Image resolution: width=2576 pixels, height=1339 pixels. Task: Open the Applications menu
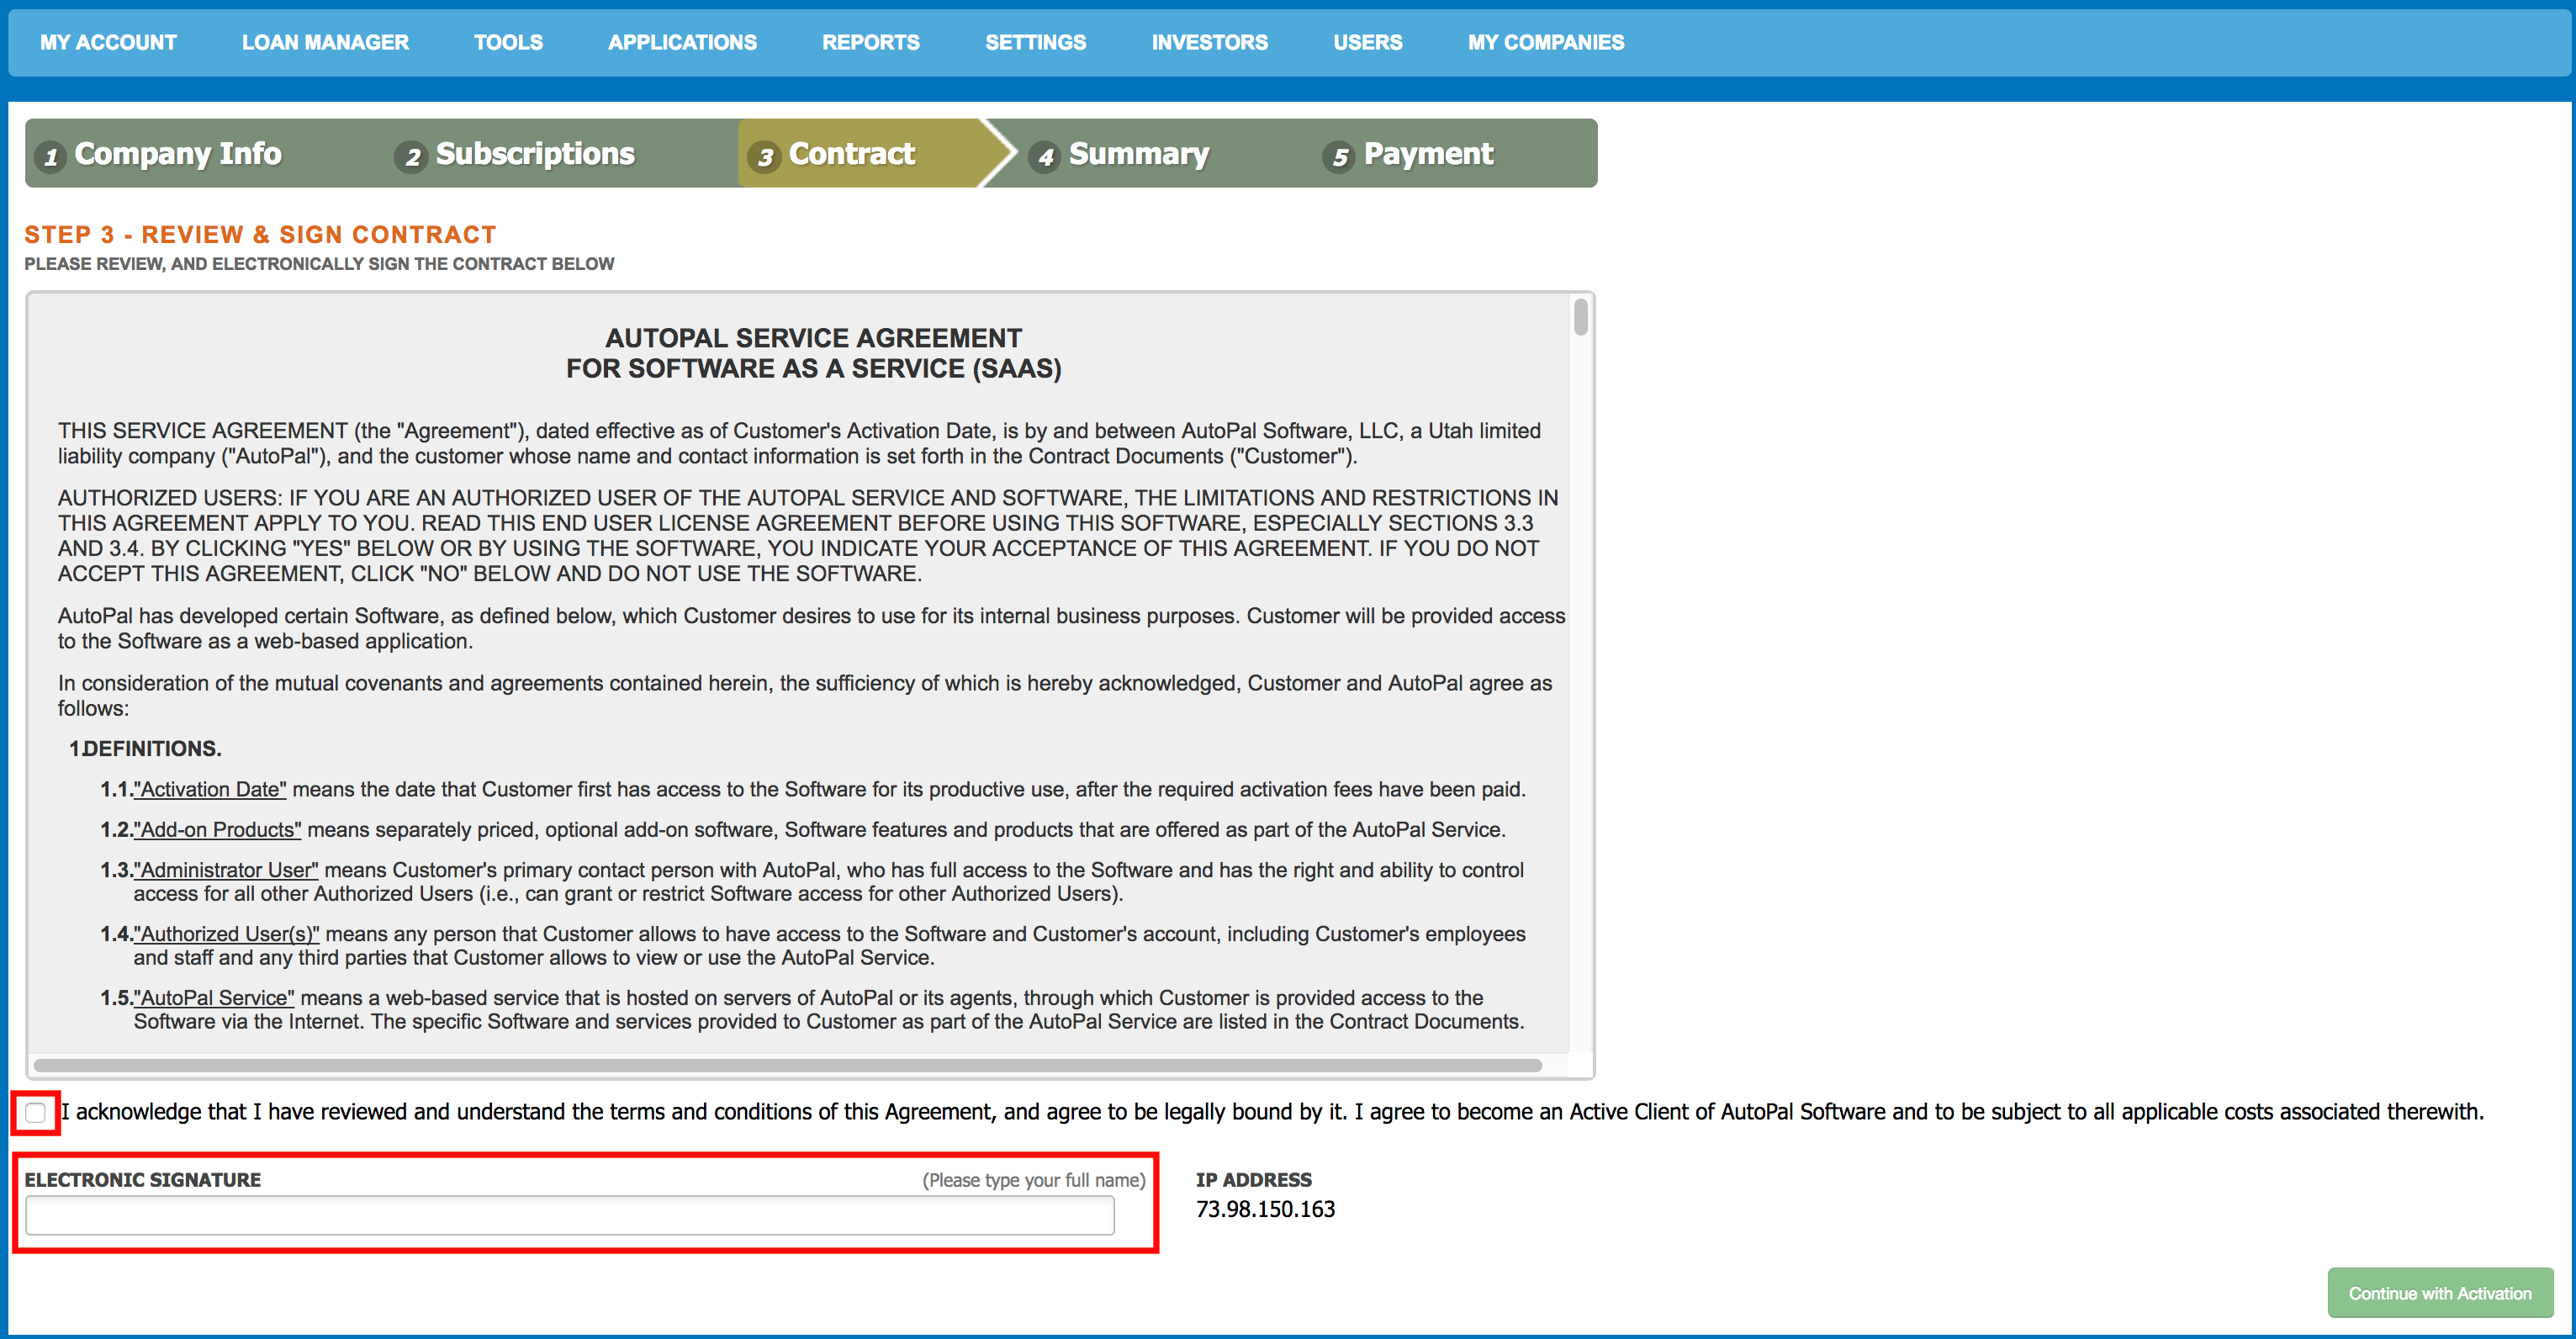point(682,42)
